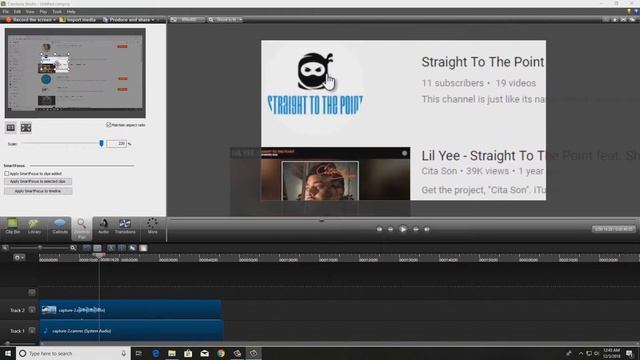Click Import media button

[78, 20]
